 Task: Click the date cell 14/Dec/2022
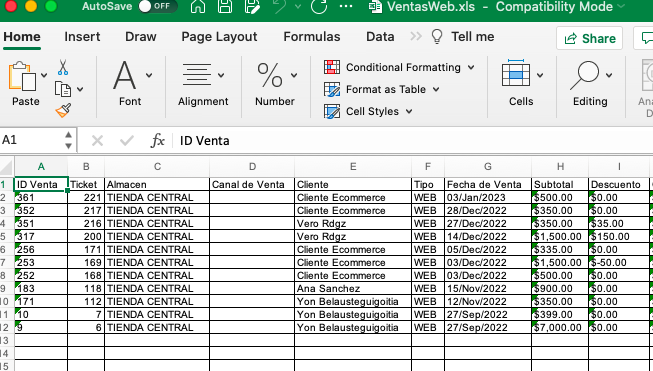point(488,237)
